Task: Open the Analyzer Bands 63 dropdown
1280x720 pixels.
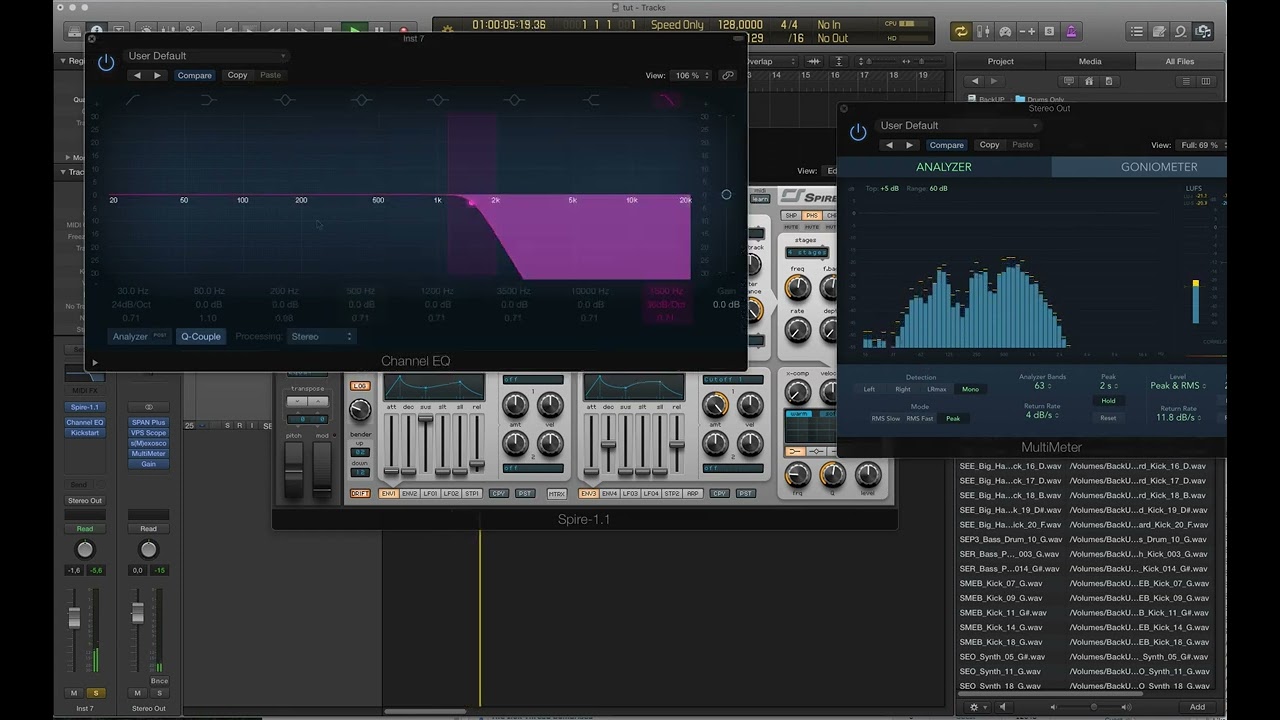Action: [1042, 386]
